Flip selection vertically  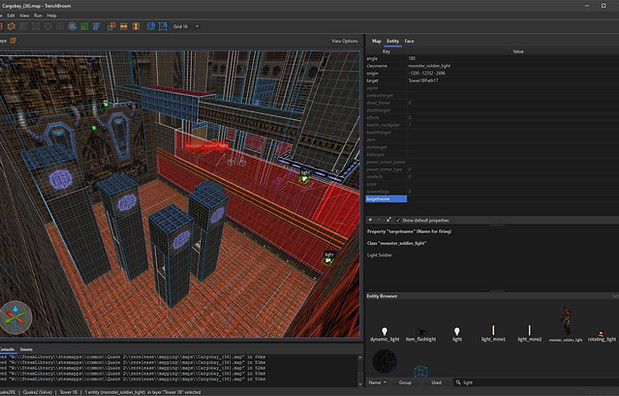click(x=136, y=26)
